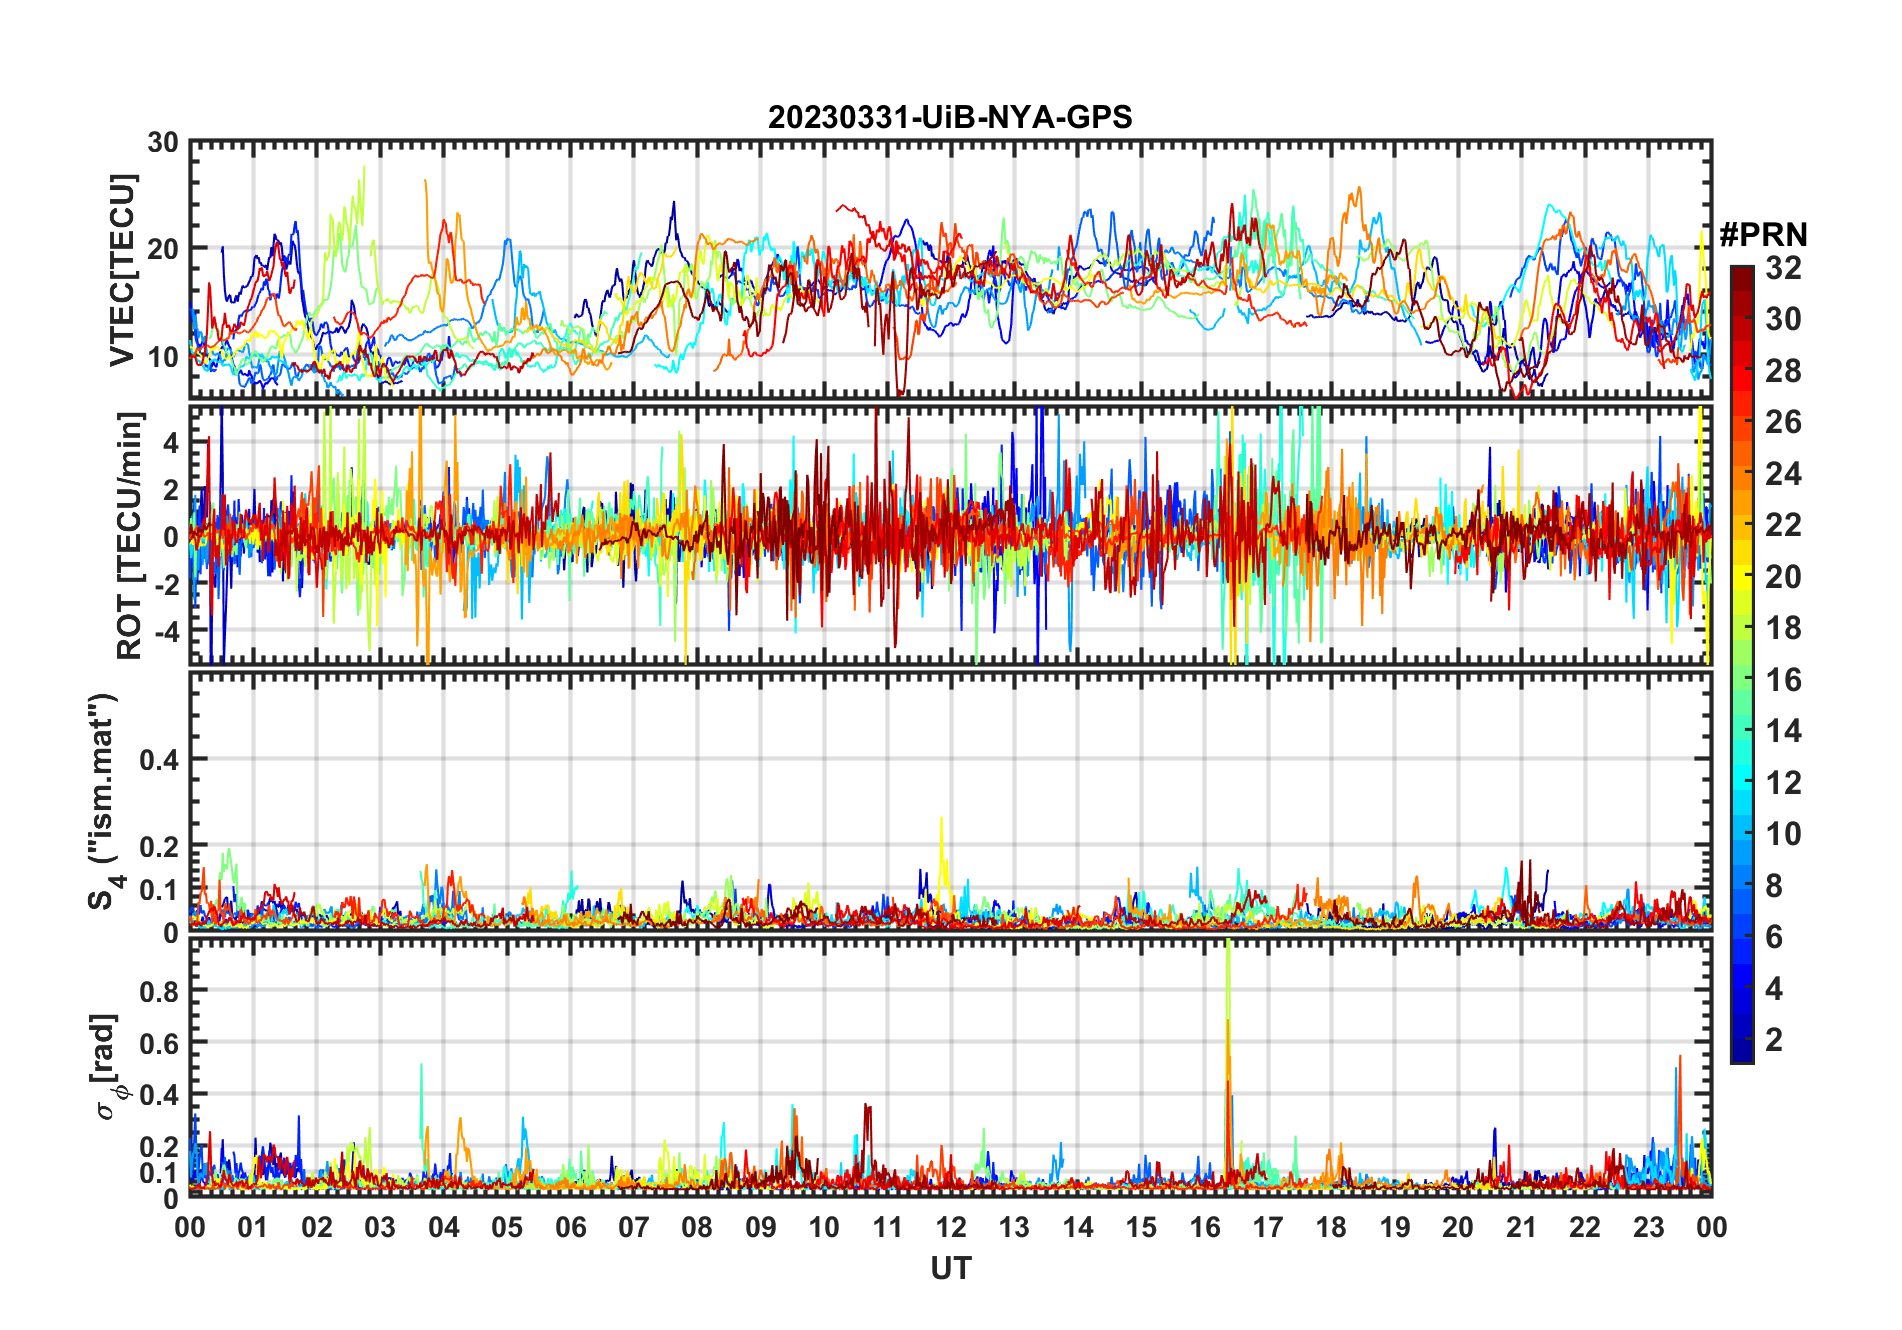Click the UT hour tick label 01
Screen dimensions: 1902x1330
click(253, 1228)
